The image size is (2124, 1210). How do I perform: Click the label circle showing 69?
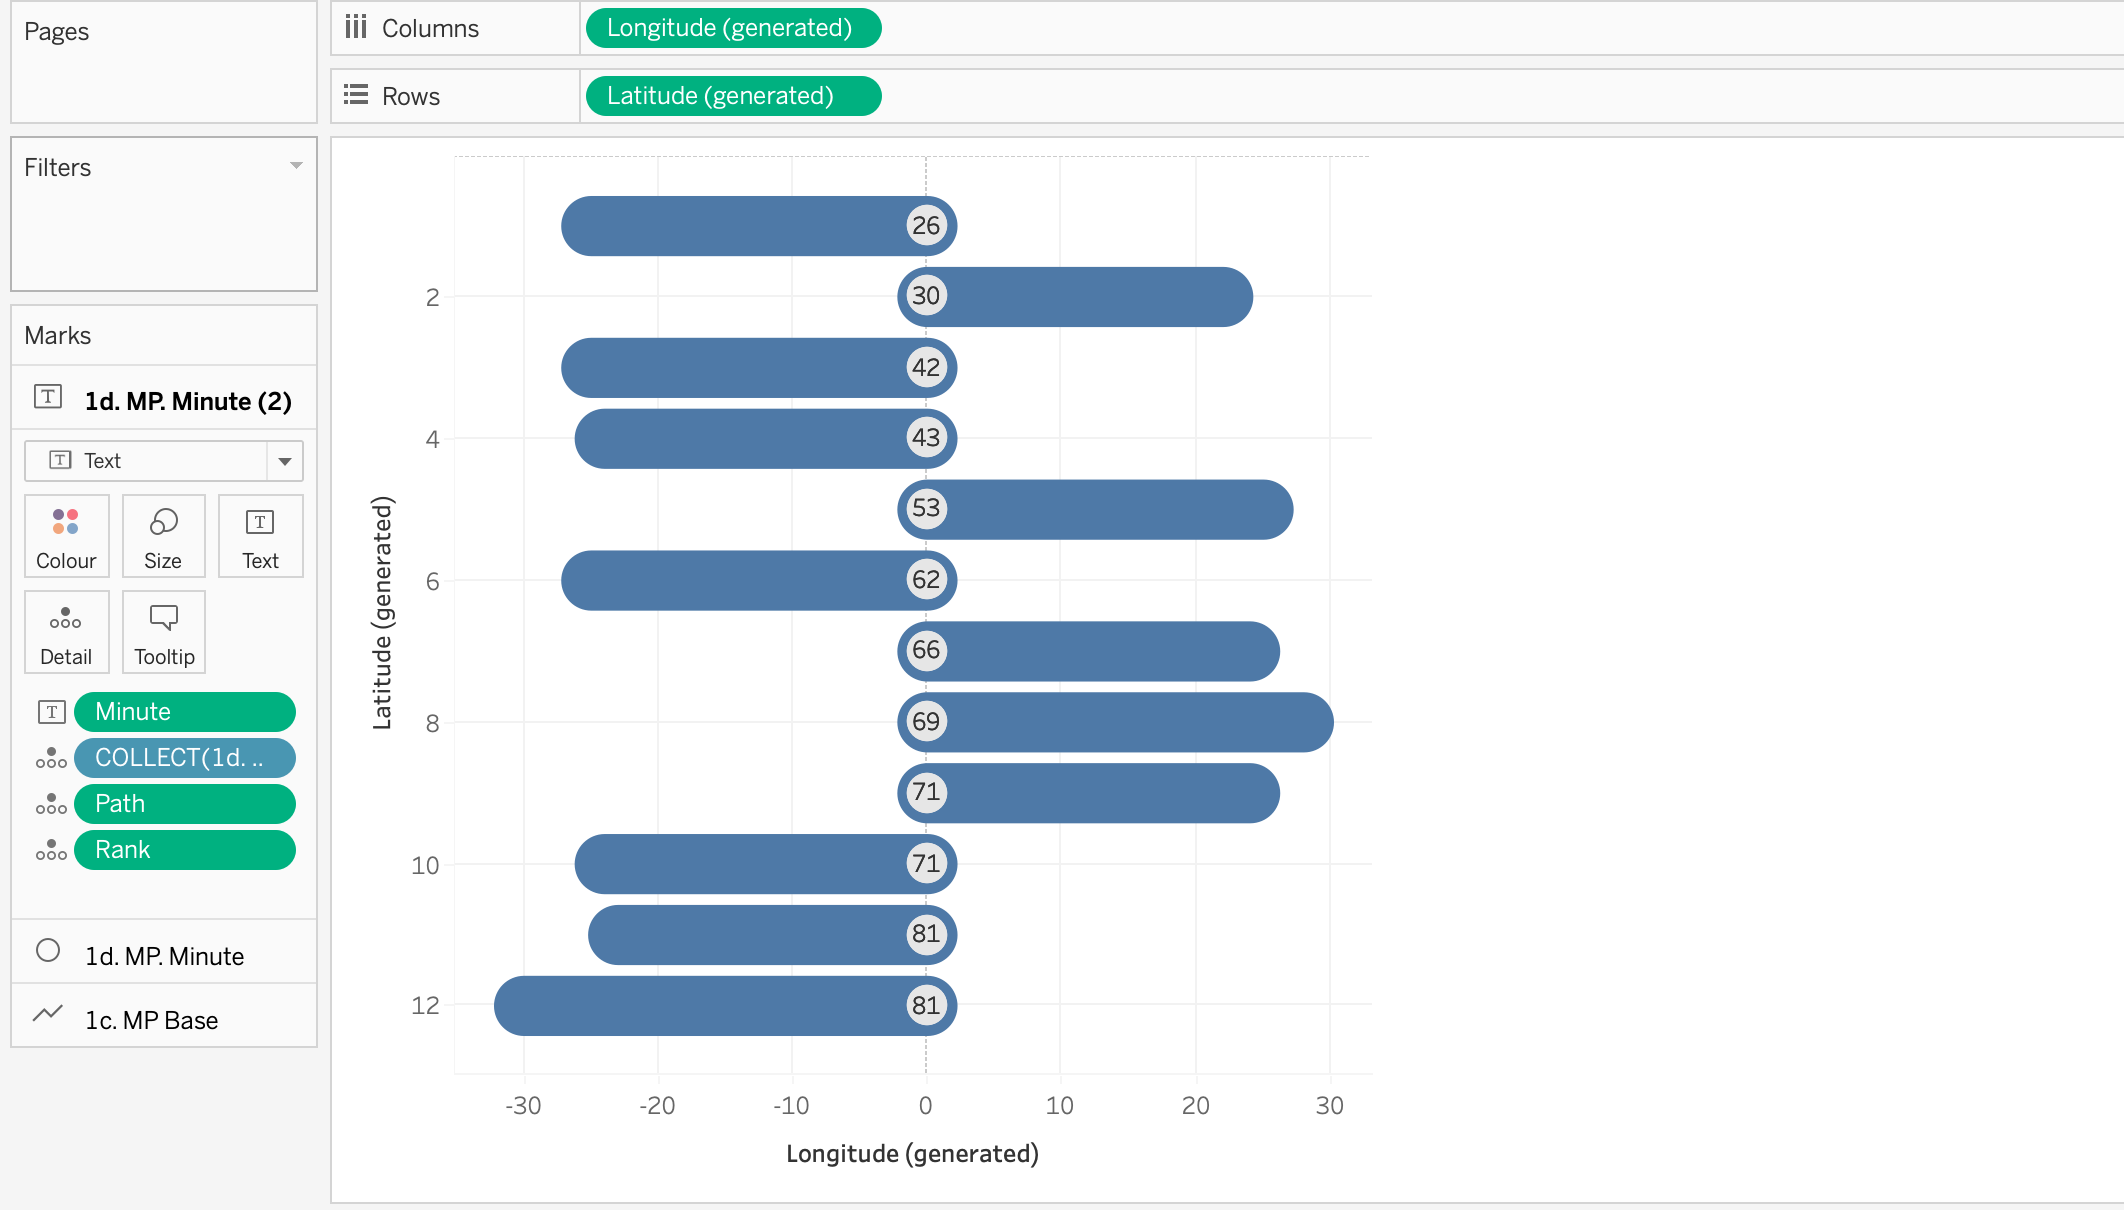tap(926, 721)
